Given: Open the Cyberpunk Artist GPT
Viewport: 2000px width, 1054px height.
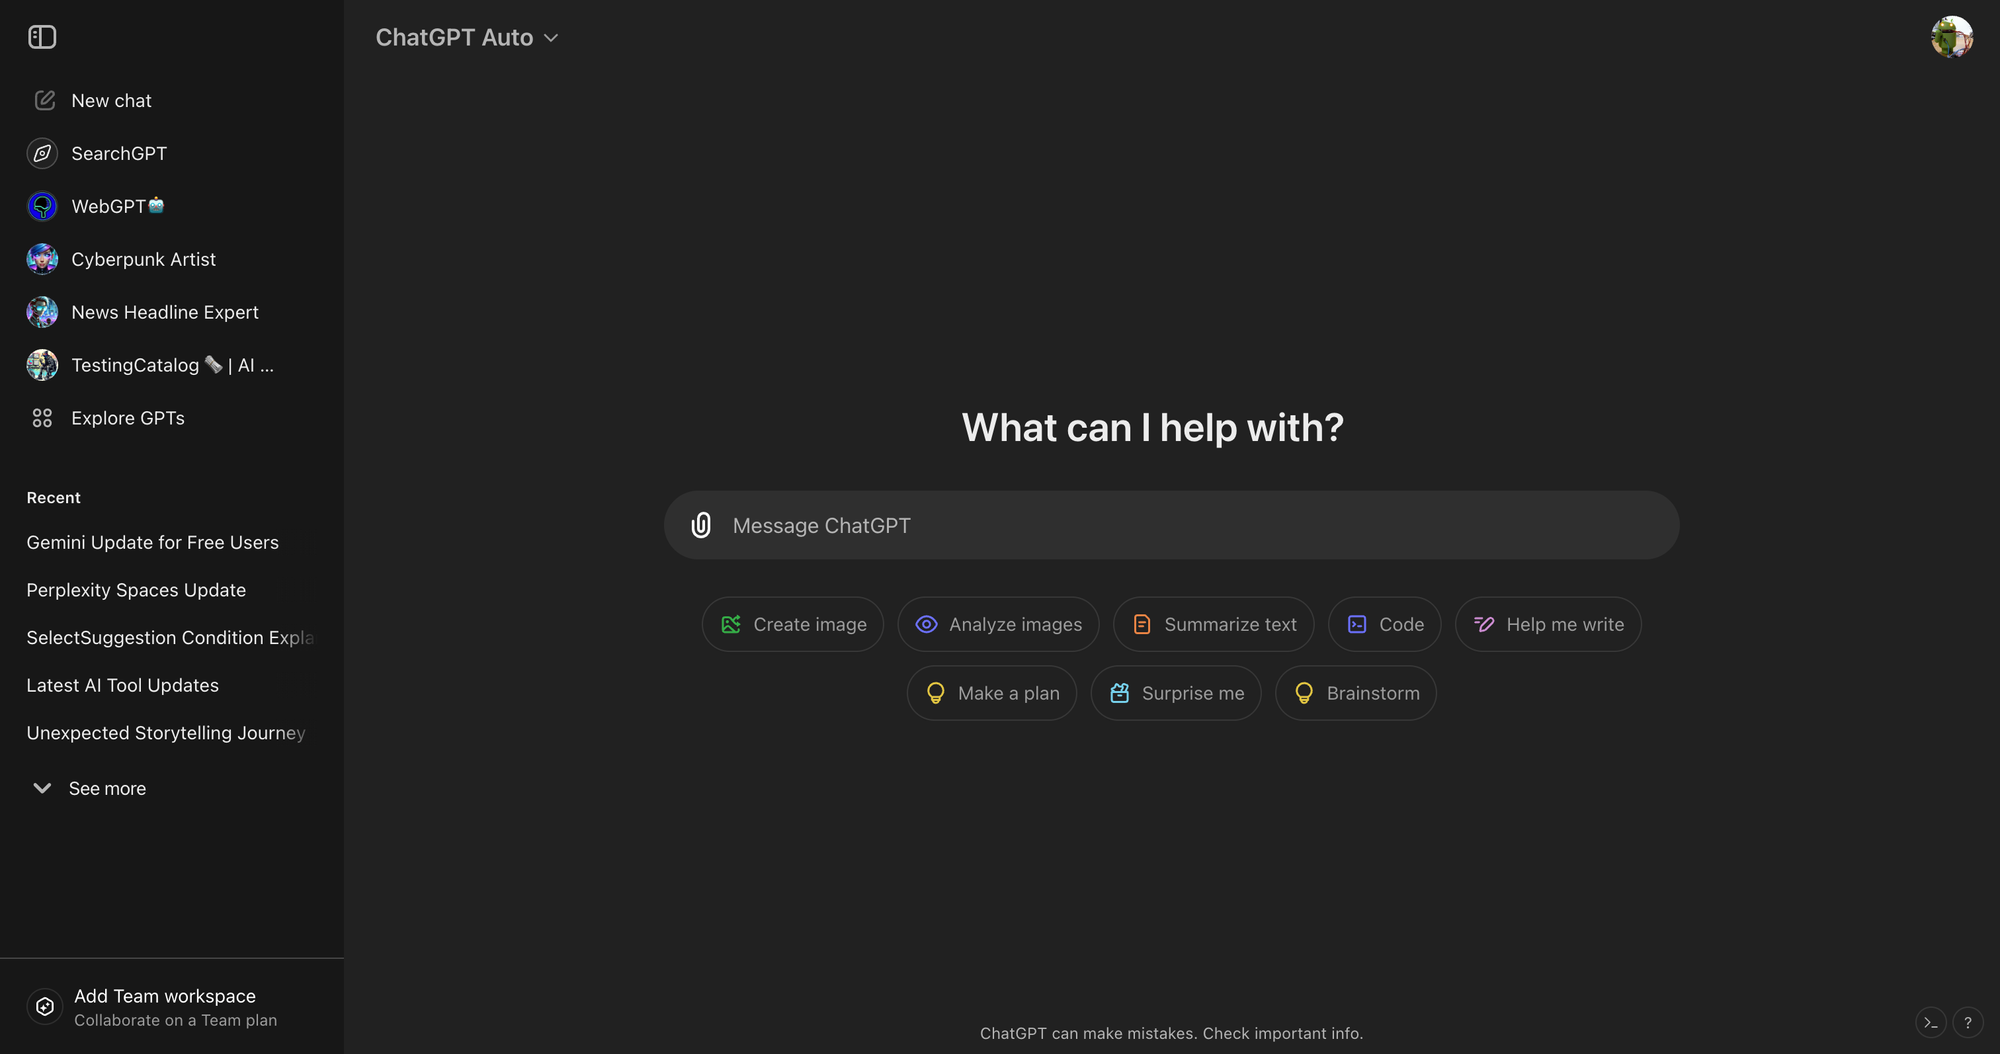Looking at the screenshot, I should (143, 258).
